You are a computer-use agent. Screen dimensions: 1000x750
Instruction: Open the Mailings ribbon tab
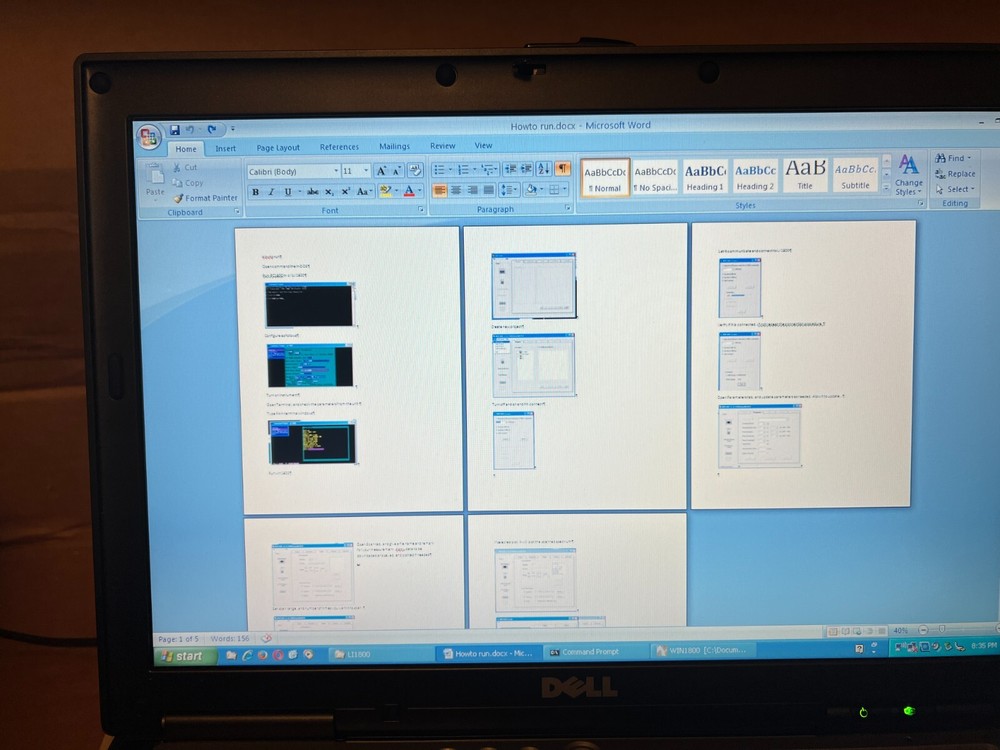pos(394,145)
